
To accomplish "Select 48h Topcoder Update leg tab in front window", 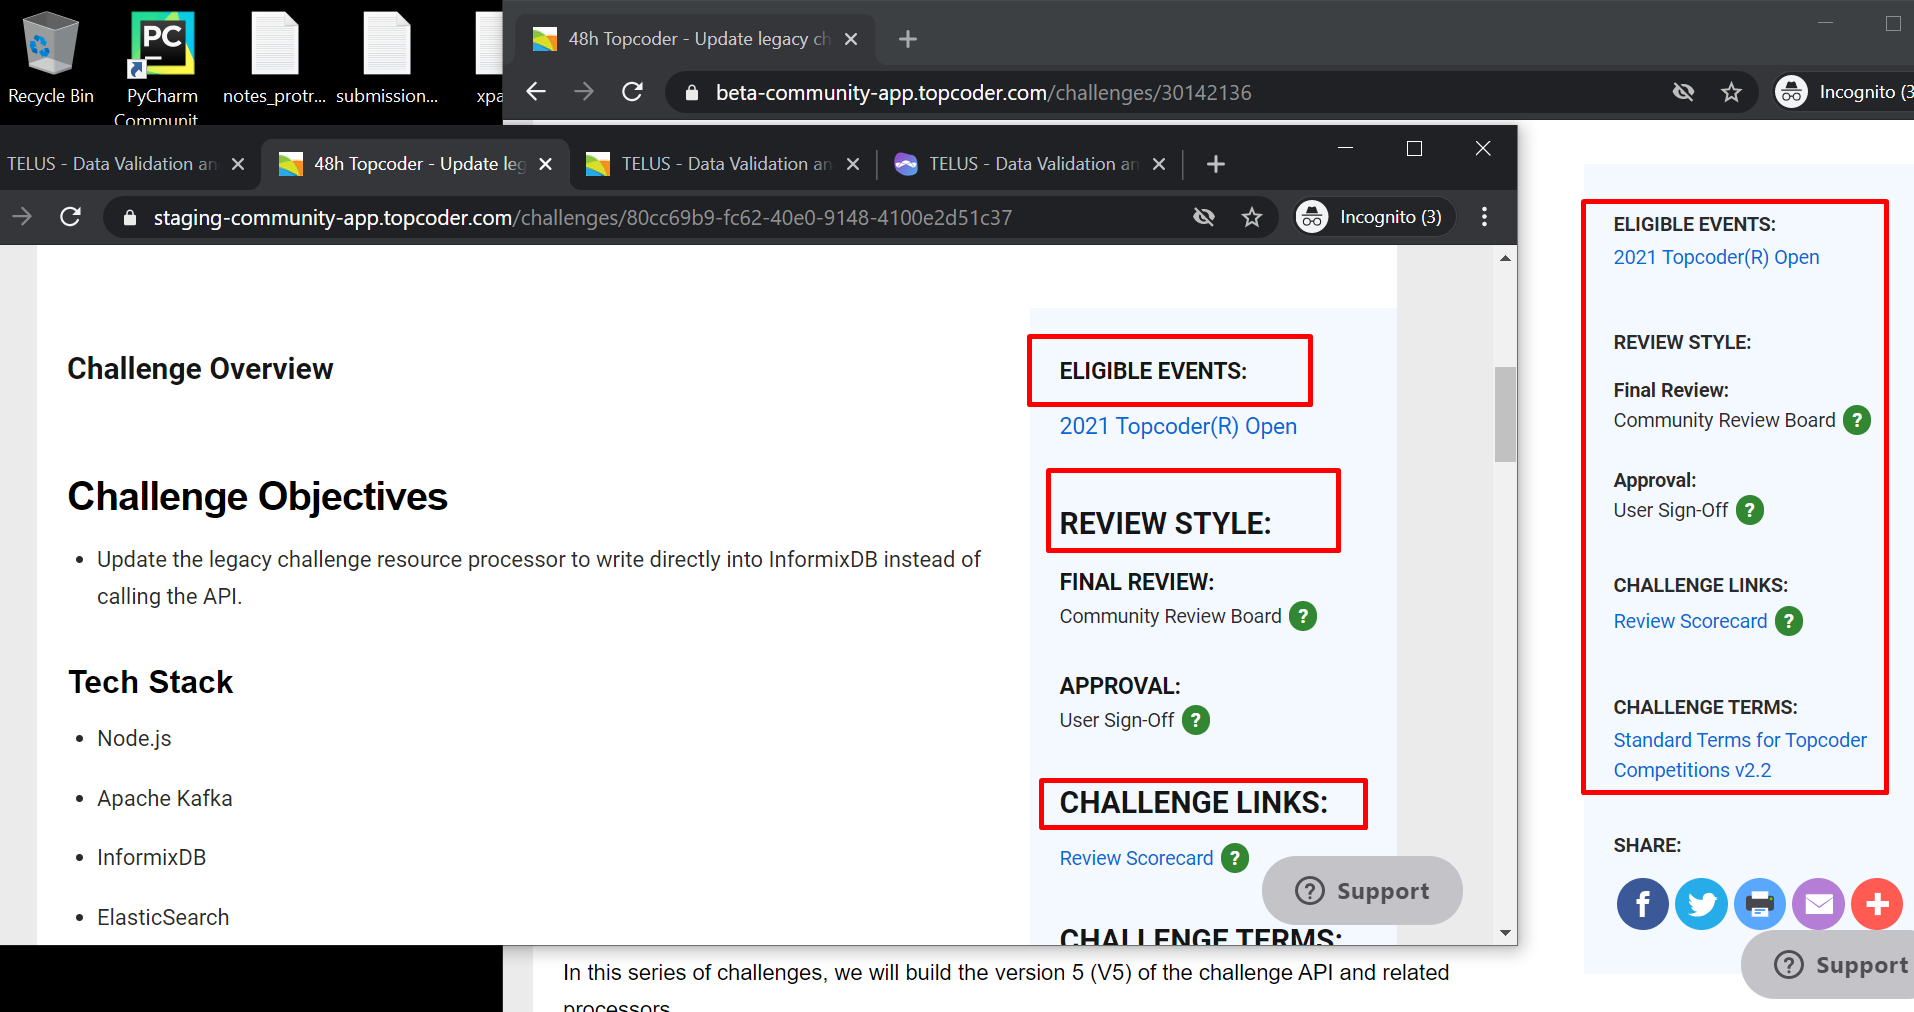I will [x=418, y=164].
